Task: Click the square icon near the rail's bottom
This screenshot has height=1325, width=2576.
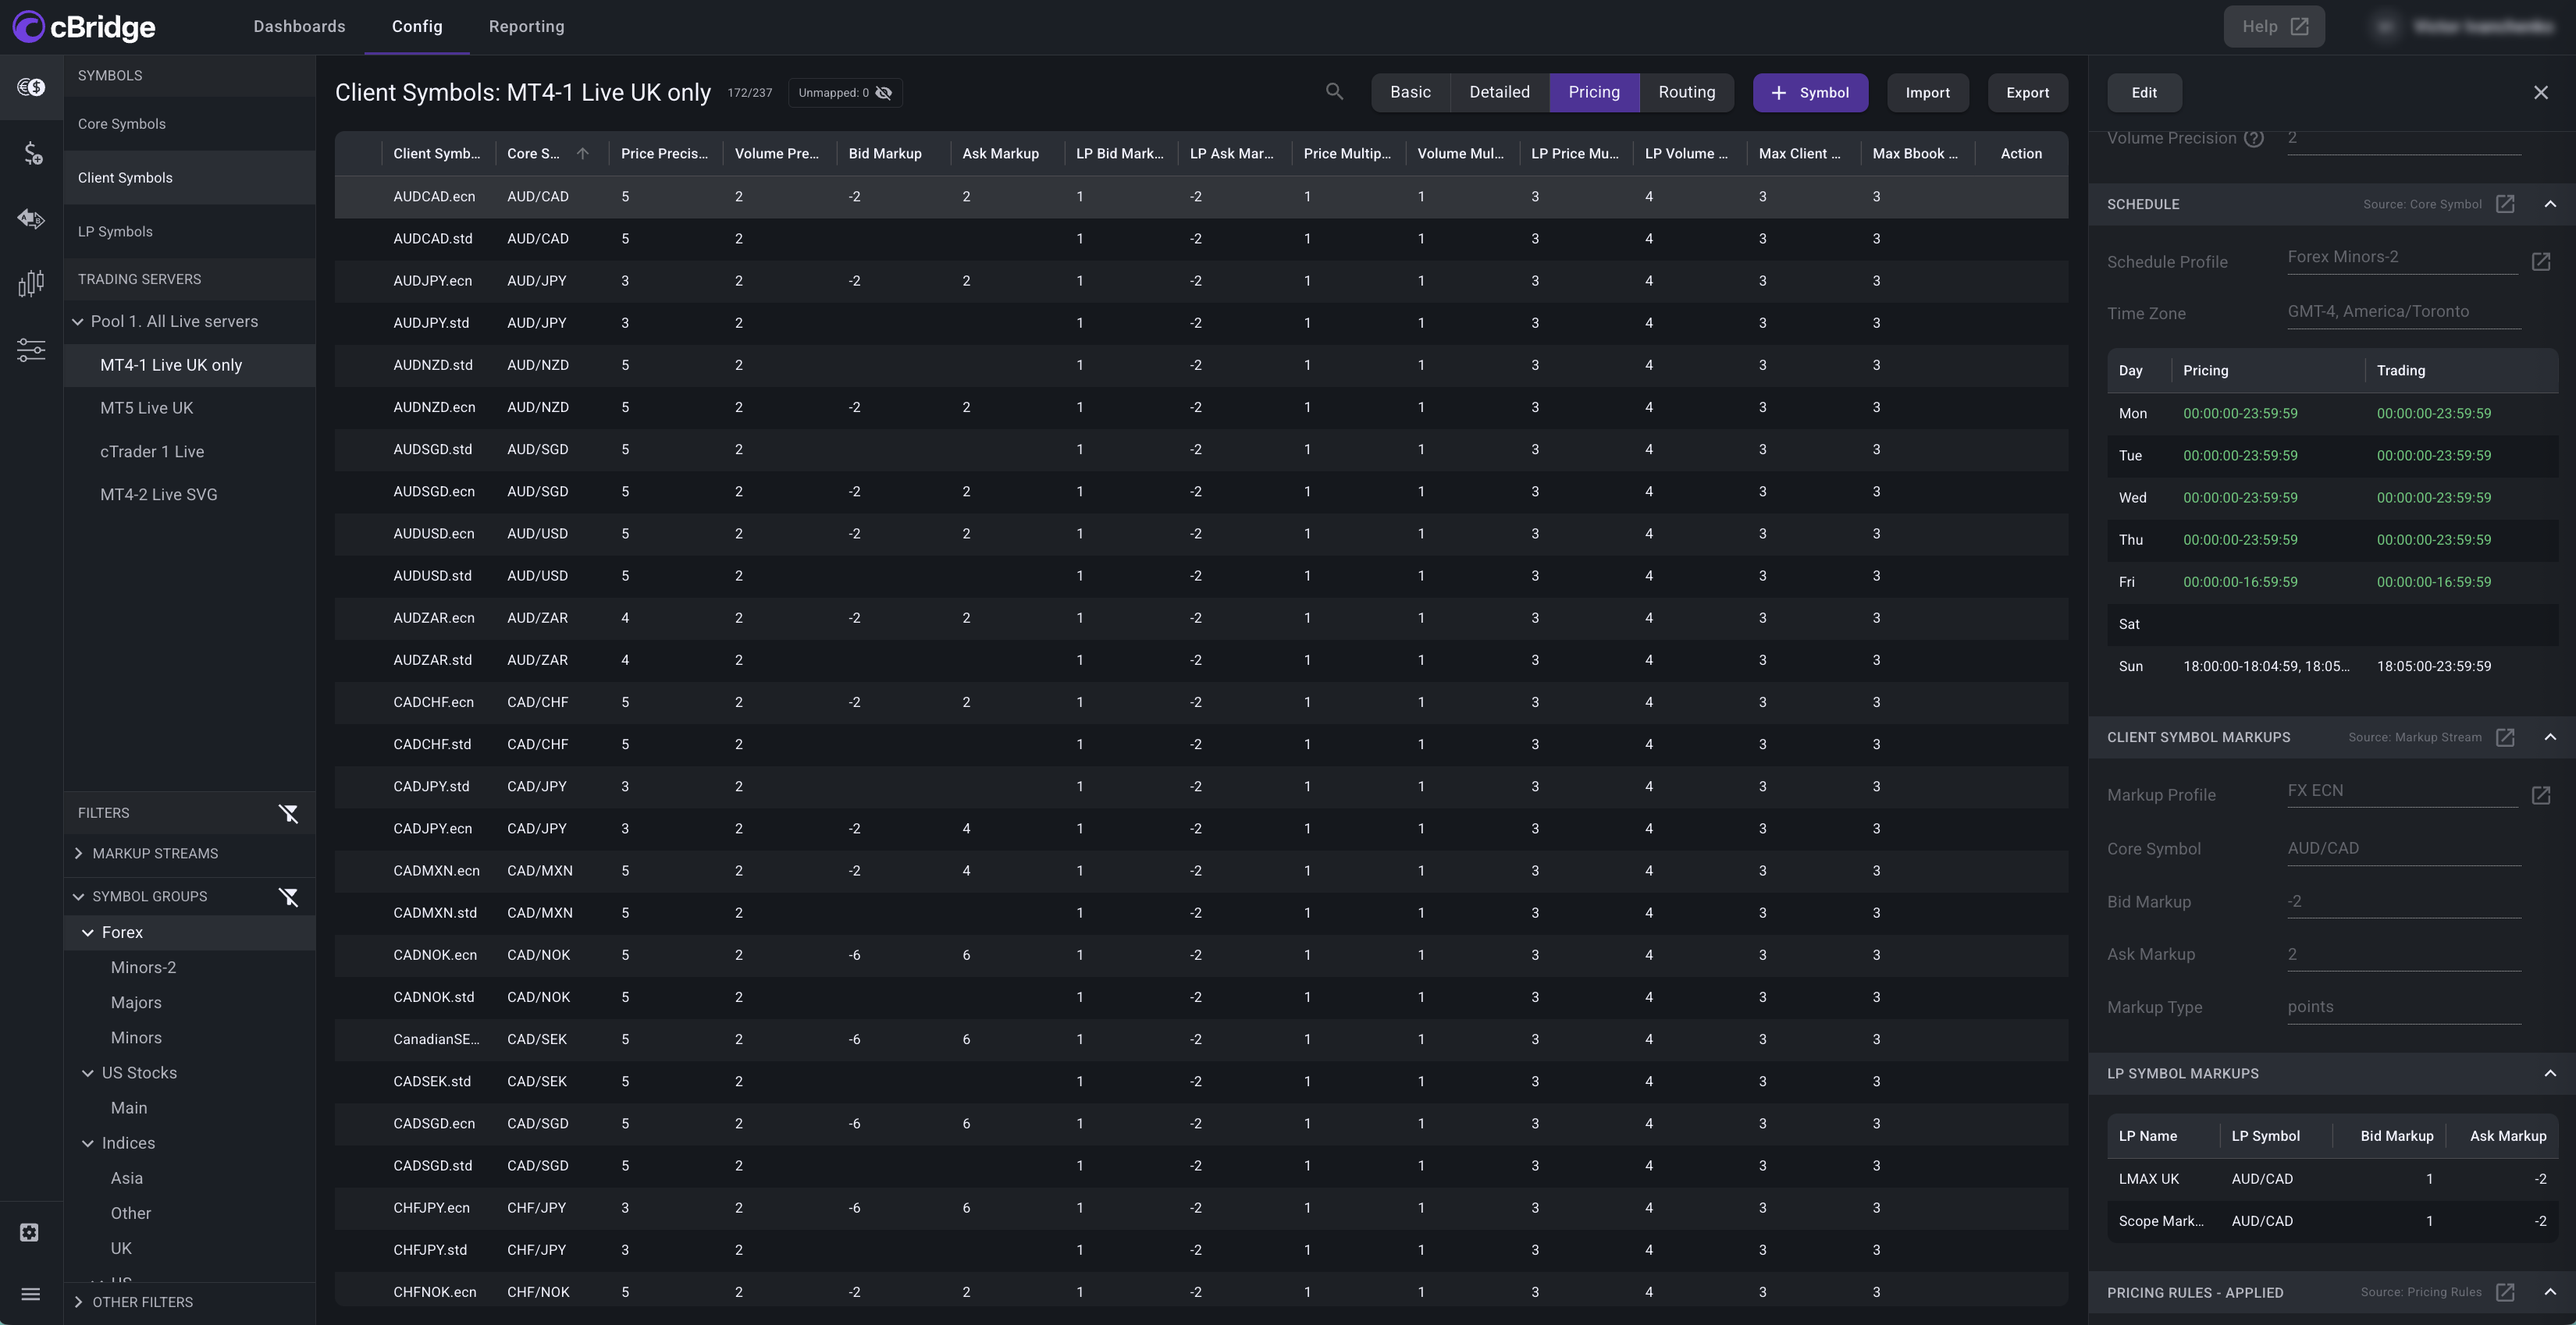Action: (30, 1232)
